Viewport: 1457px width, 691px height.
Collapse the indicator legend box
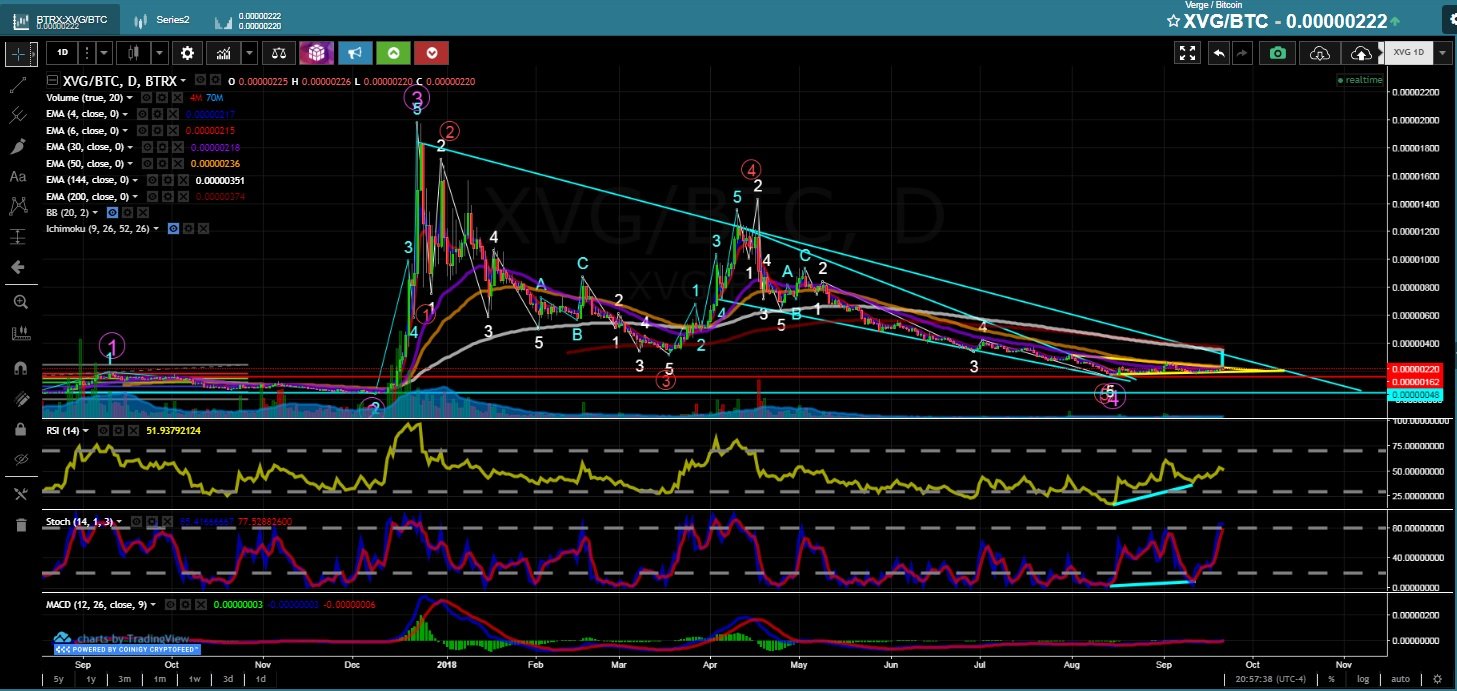pyautogui.click(x=53, y=81)
